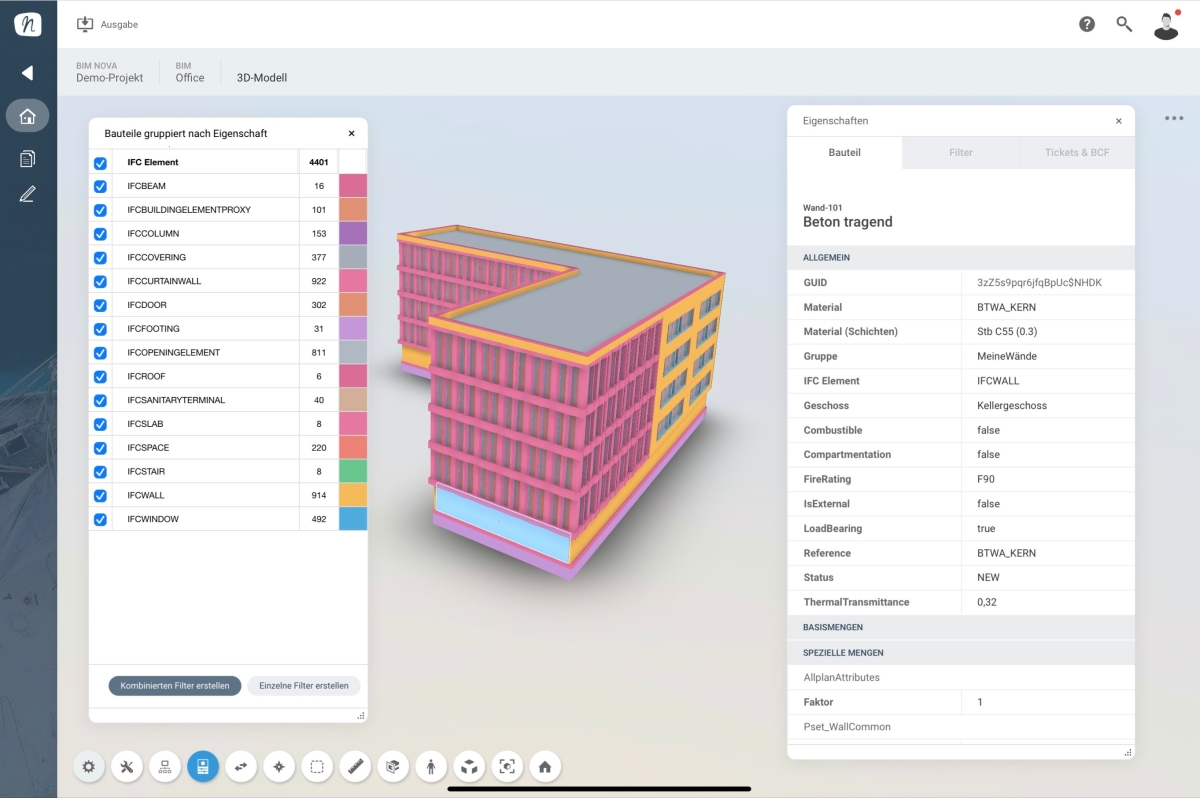1200x798 pixels.
Task: Open the Tickets & BCF tab
Action: tap(1076, 153)
